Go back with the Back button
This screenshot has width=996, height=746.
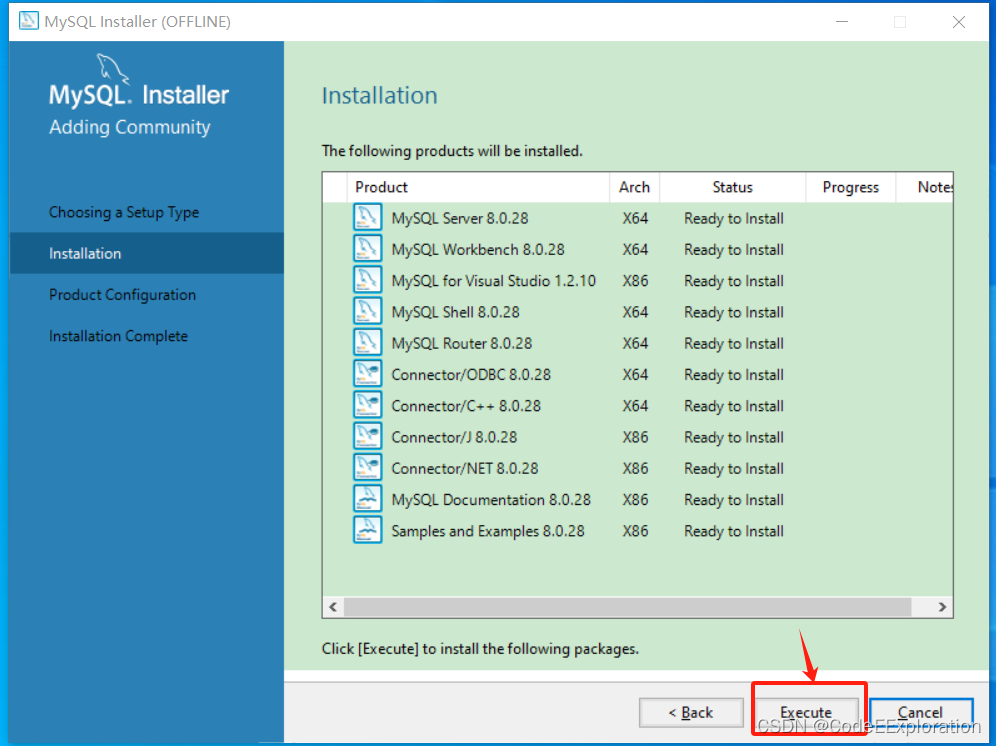tap(691, 712)
